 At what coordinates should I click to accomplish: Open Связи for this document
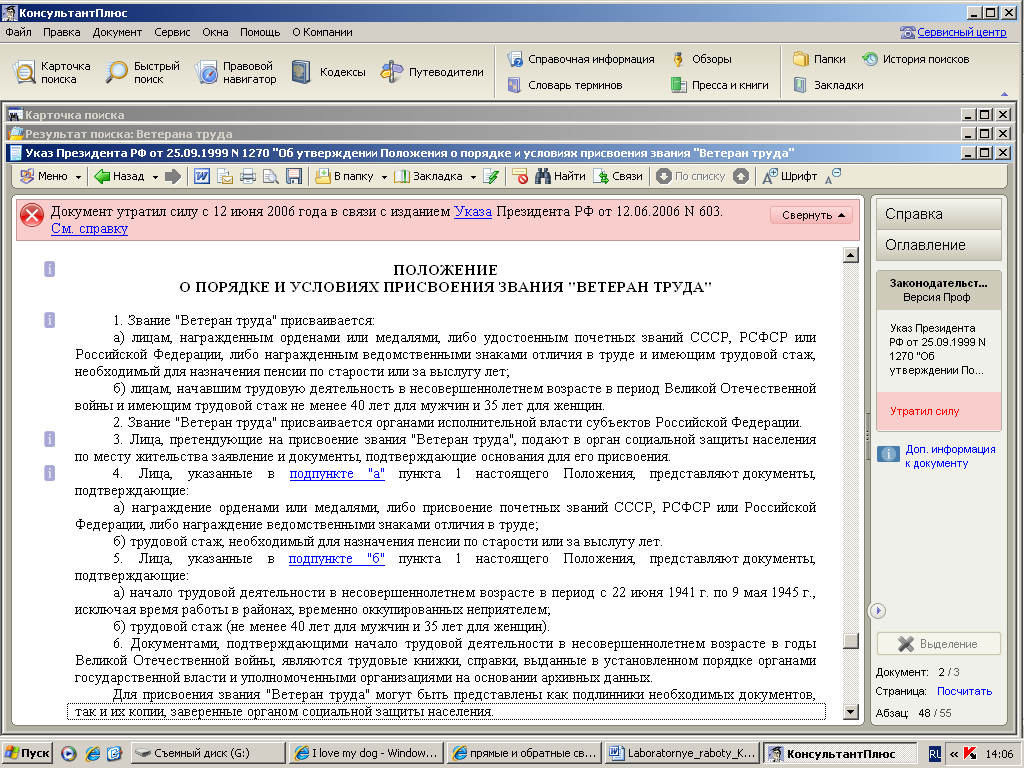tap(618, 176)
